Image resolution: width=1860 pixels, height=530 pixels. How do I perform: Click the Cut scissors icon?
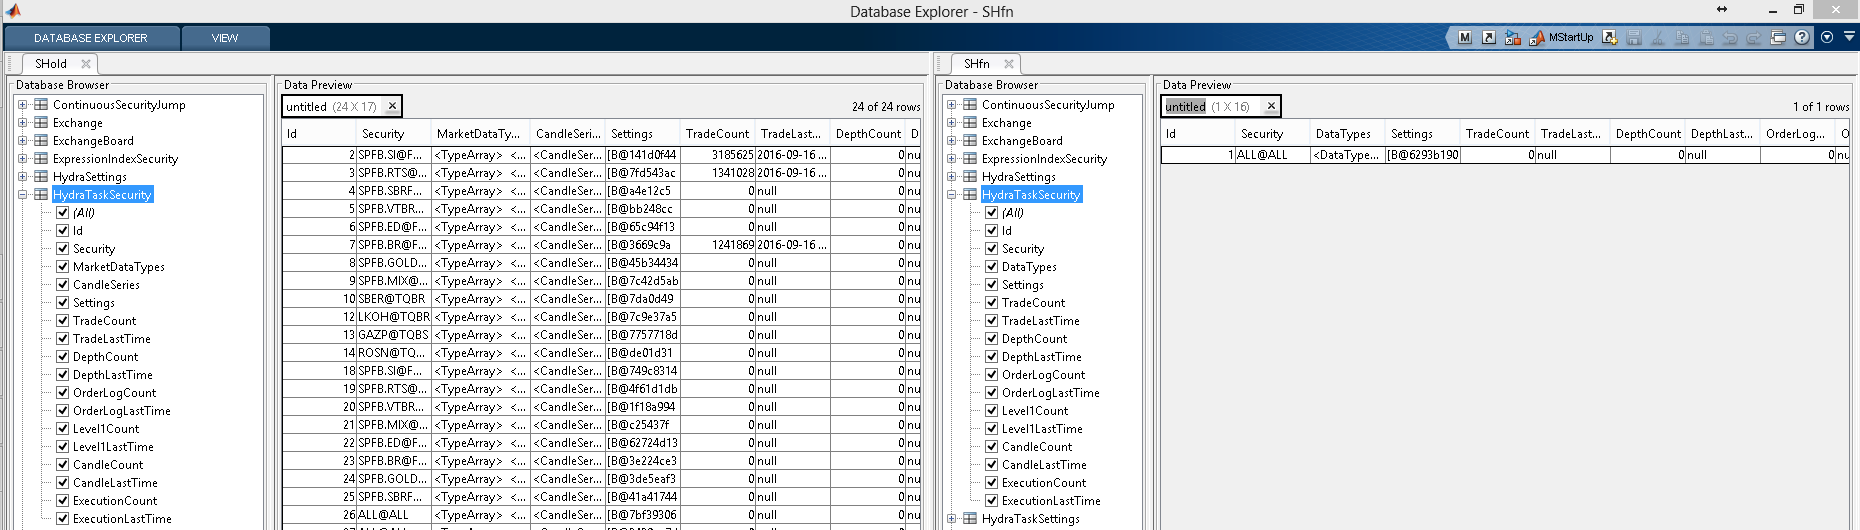pyautogui.click(x=1658, y=37)
